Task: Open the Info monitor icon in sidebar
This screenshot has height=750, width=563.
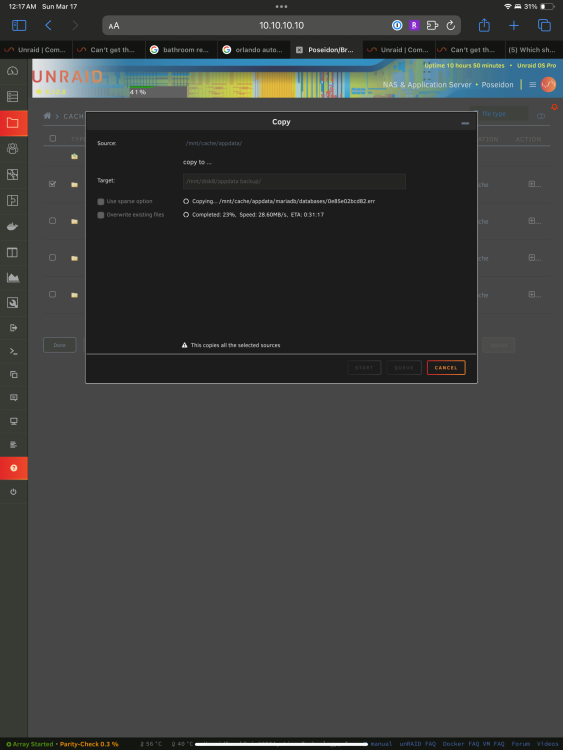Action: 13,421
